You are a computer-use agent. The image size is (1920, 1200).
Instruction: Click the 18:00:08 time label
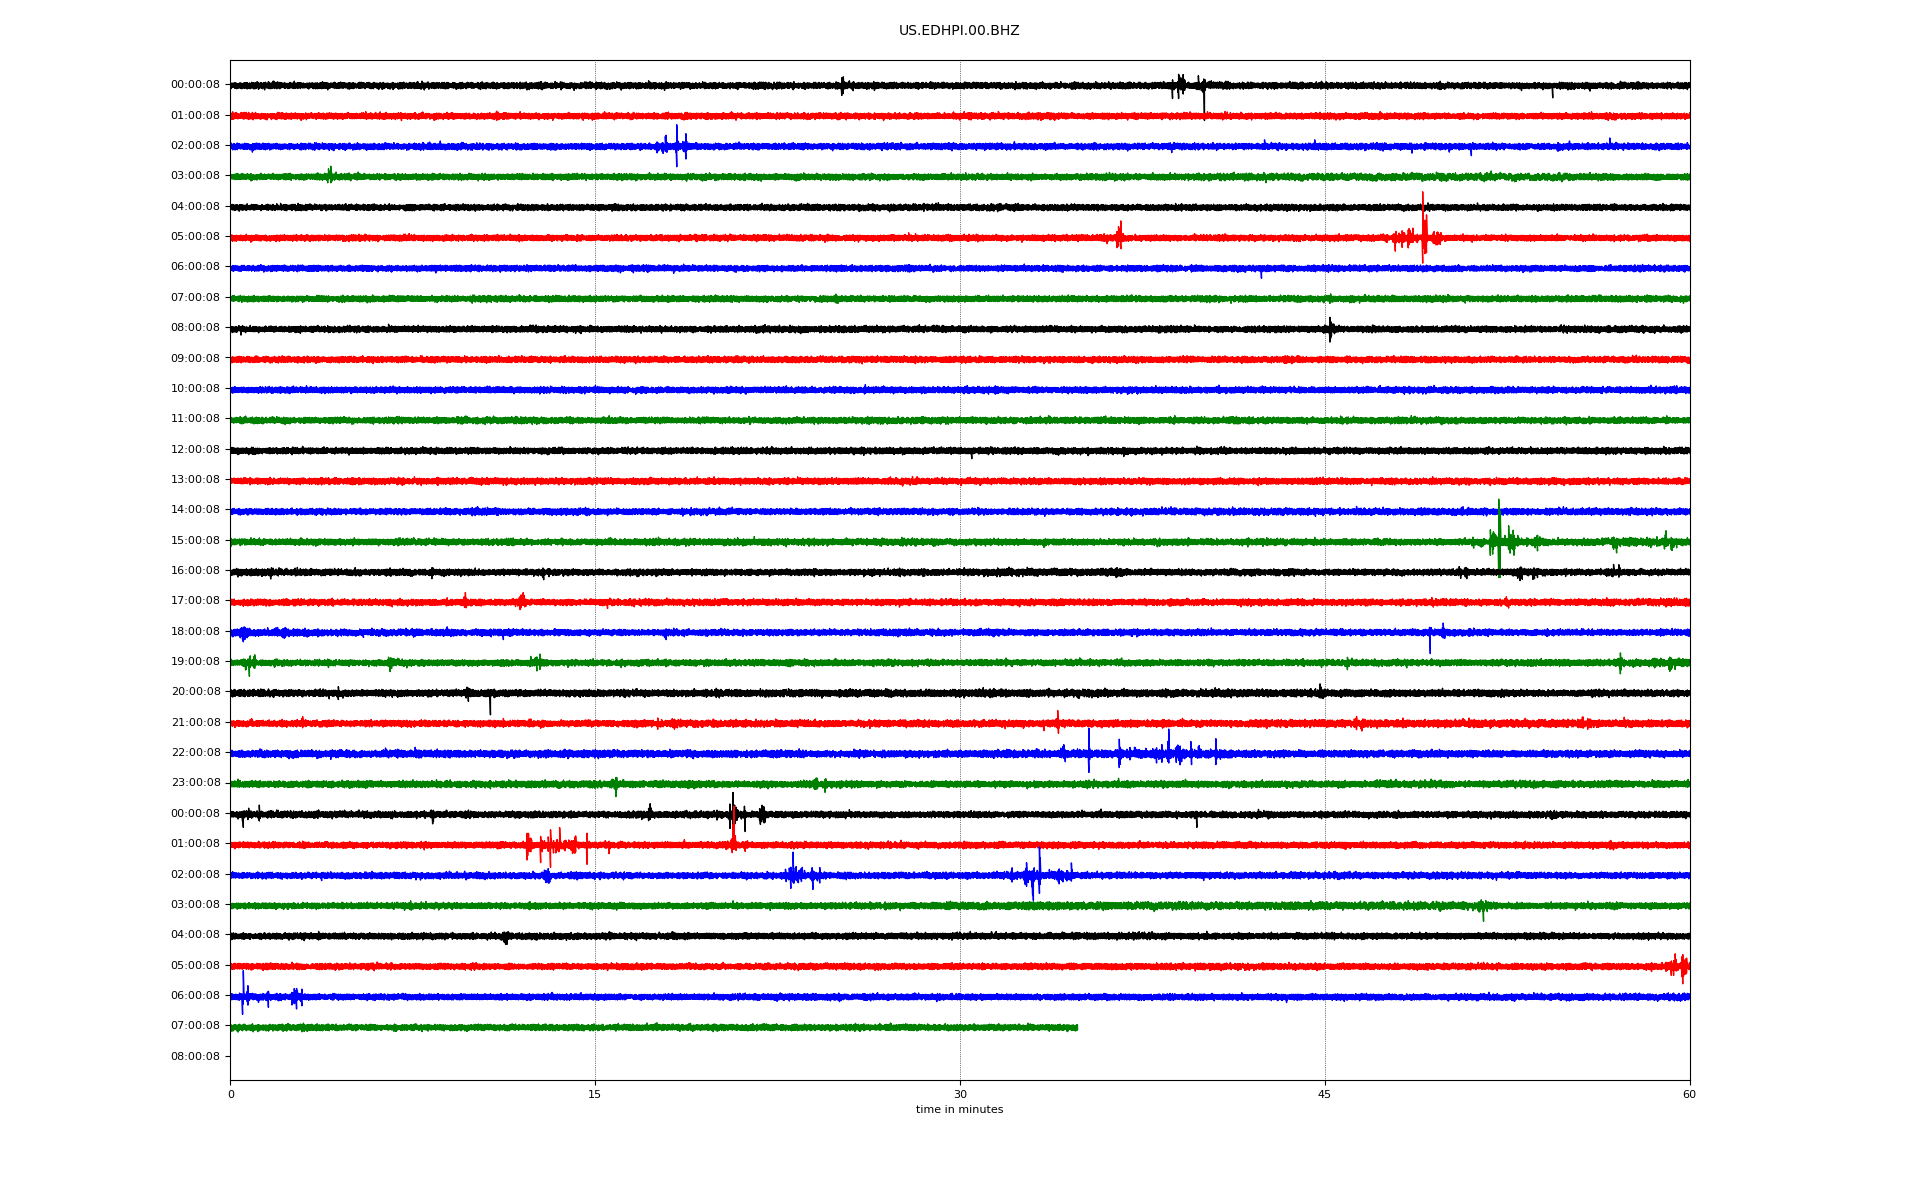pyautogui.click(x=195, y=631)
